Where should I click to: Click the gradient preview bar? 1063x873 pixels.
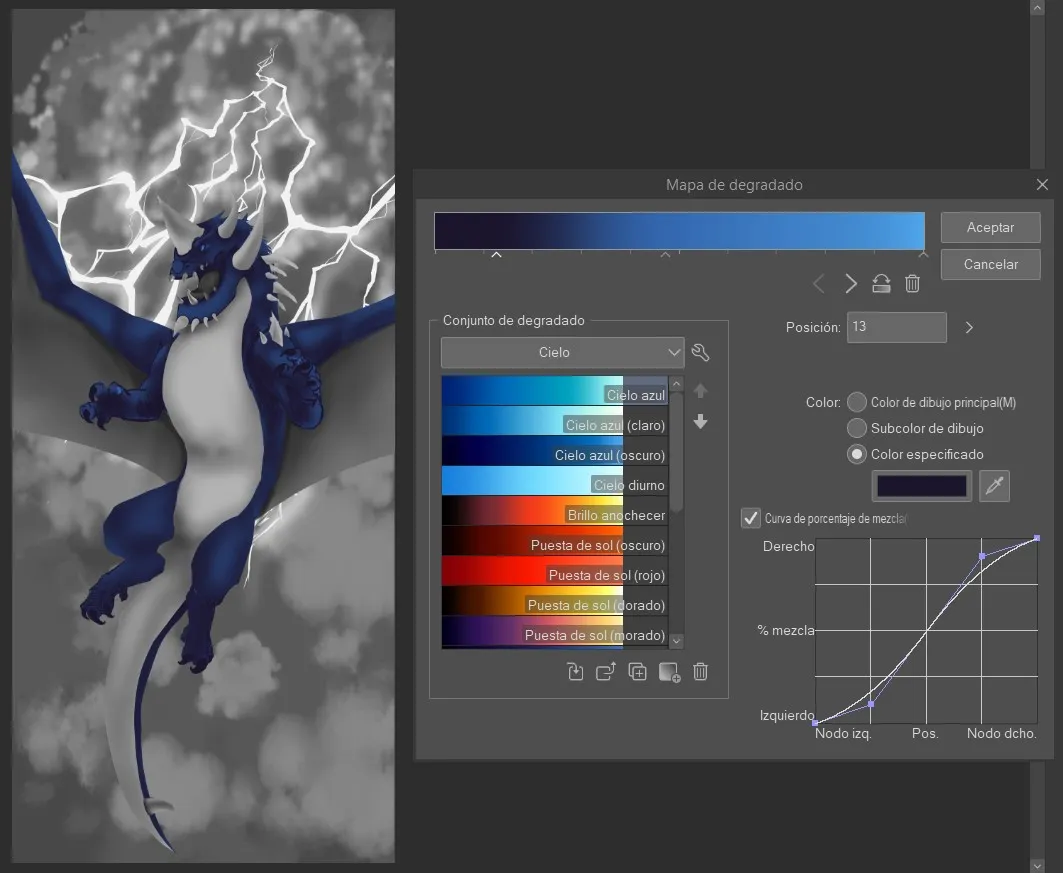click(x=679, y=230)
